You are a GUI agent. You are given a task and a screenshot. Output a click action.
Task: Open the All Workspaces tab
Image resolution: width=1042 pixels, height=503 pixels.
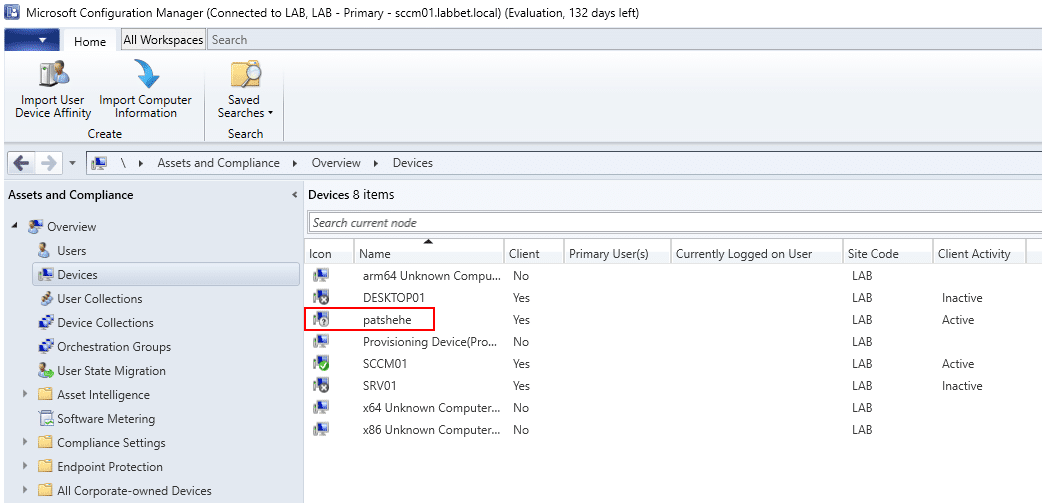(163, 40)
